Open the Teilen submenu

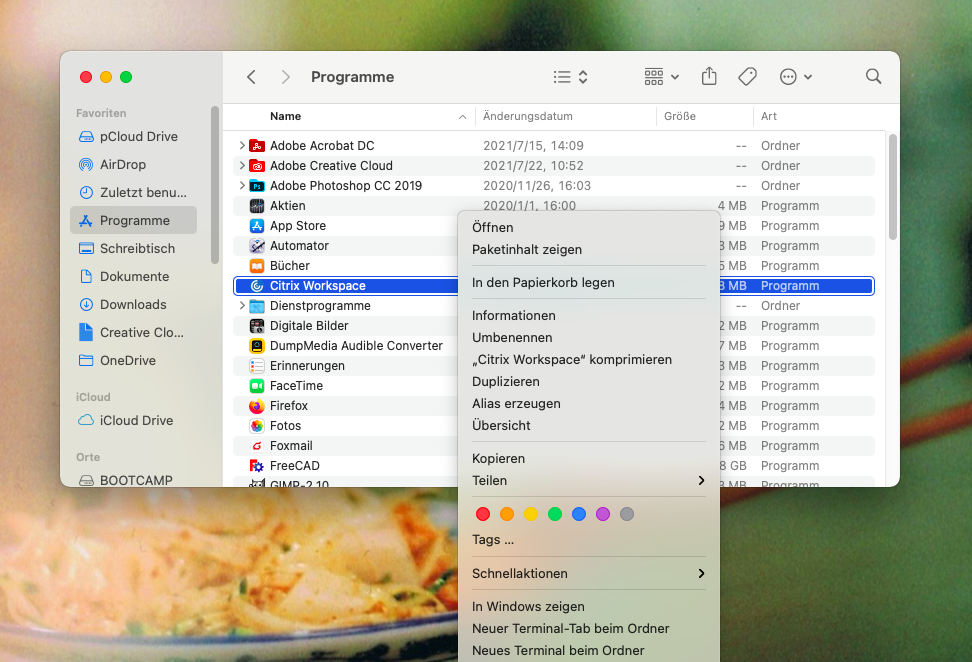pos(589,480)
